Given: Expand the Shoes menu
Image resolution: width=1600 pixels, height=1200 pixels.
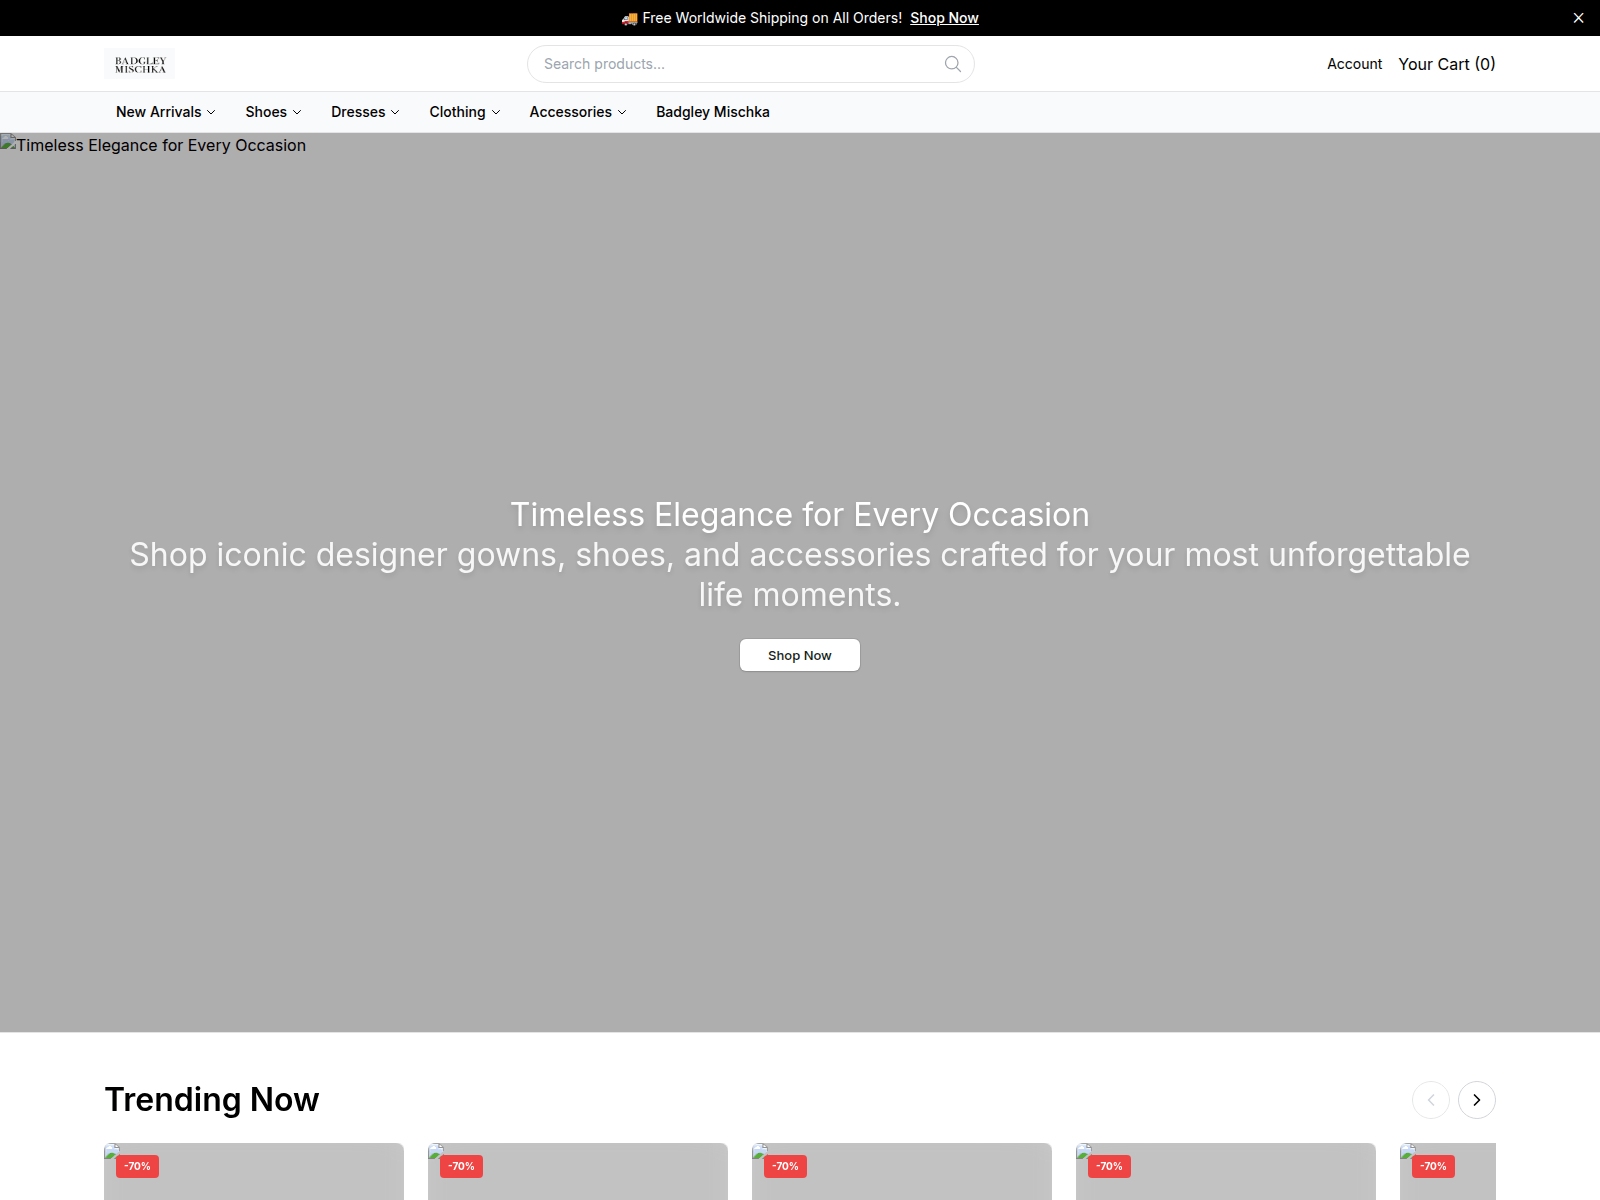Looking at the screenshot, I should pyautogui.click(x=273, y=112).
